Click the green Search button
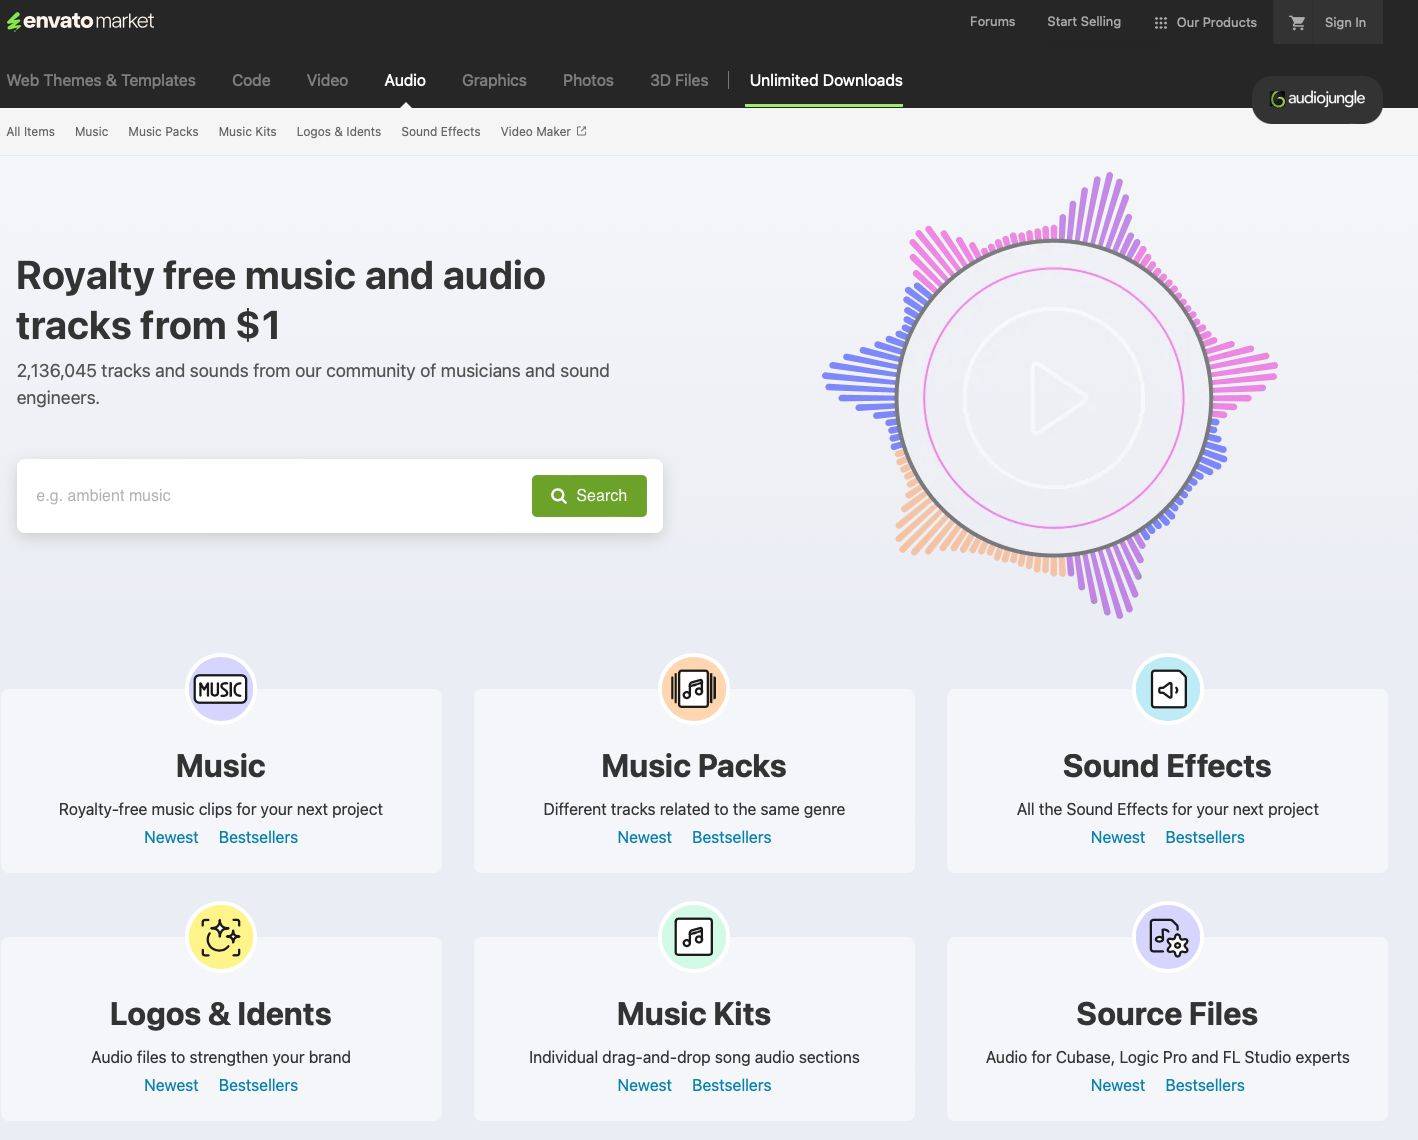Viewport: 1418px width, 1140px height. [x=589, y=496]
